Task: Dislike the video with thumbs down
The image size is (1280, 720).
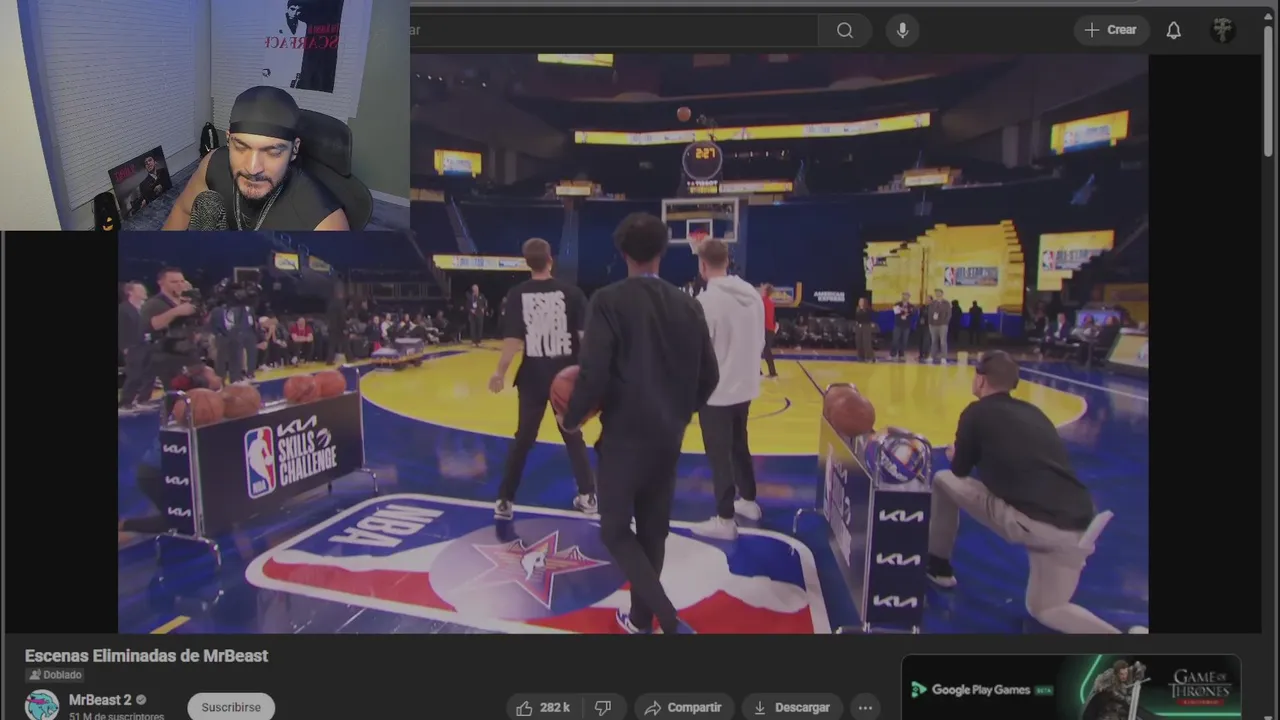Action: click(603, 707)
